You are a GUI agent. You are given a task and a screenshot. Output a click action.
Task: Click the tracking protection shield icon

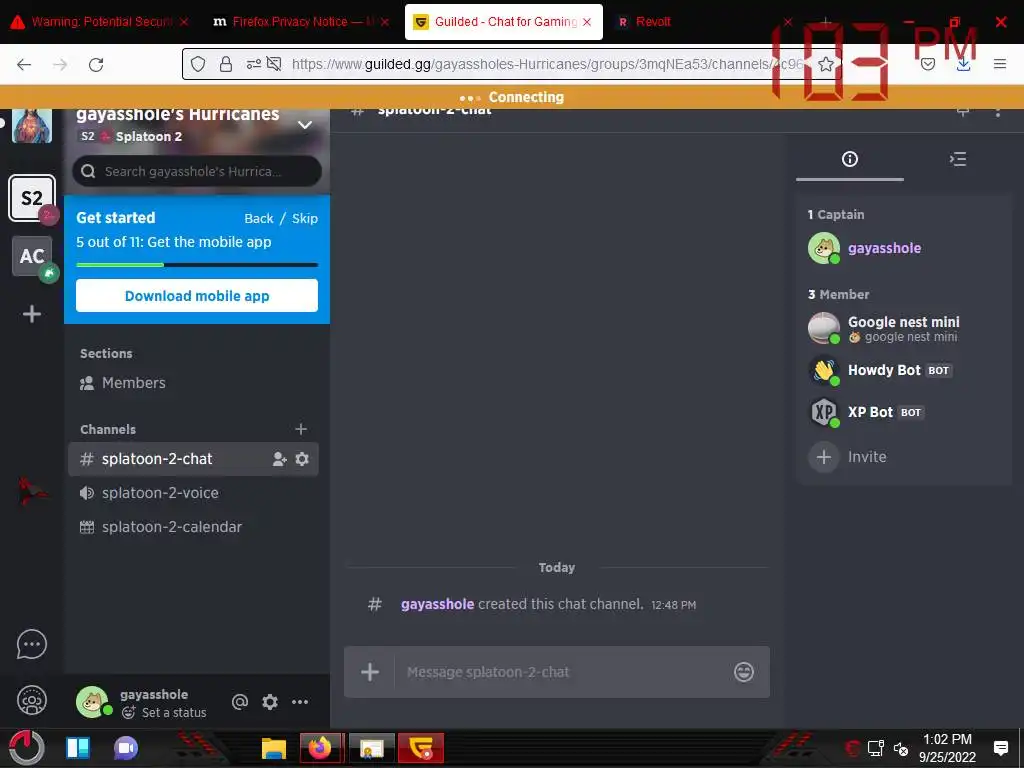(x=198, y=64)
